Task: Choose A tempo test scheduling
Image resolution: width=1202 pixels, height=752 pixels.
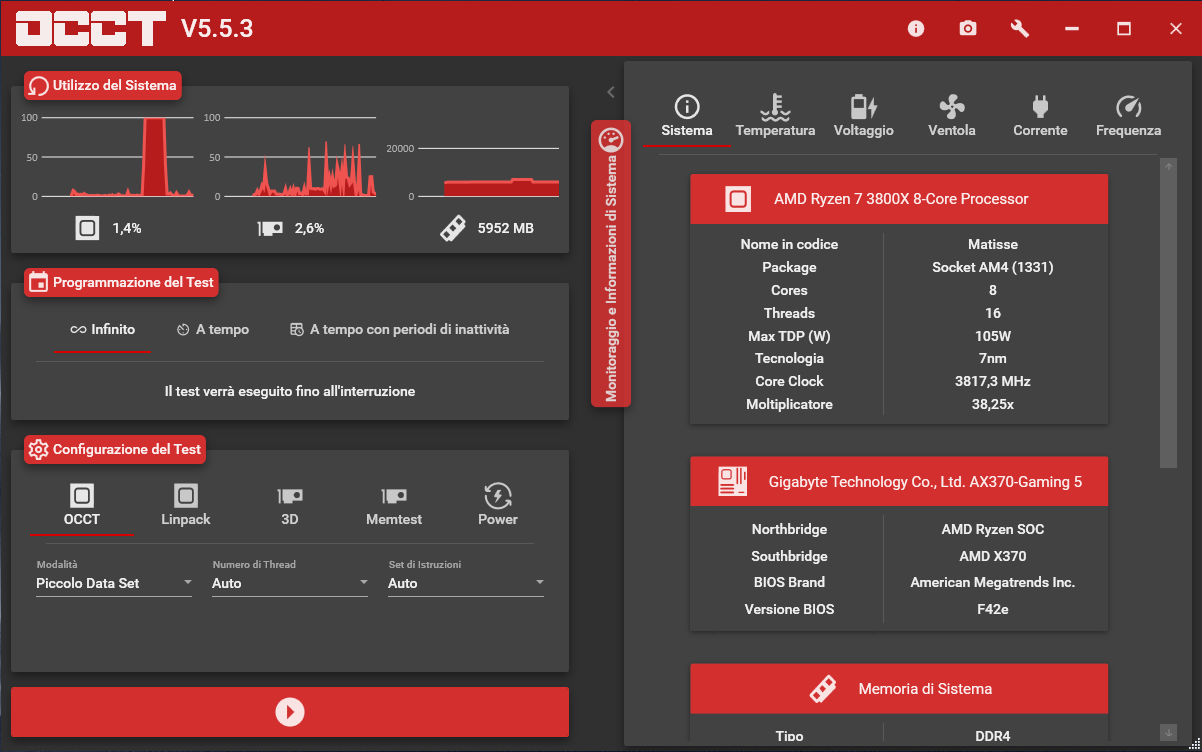Action: (x=212, y=330)
